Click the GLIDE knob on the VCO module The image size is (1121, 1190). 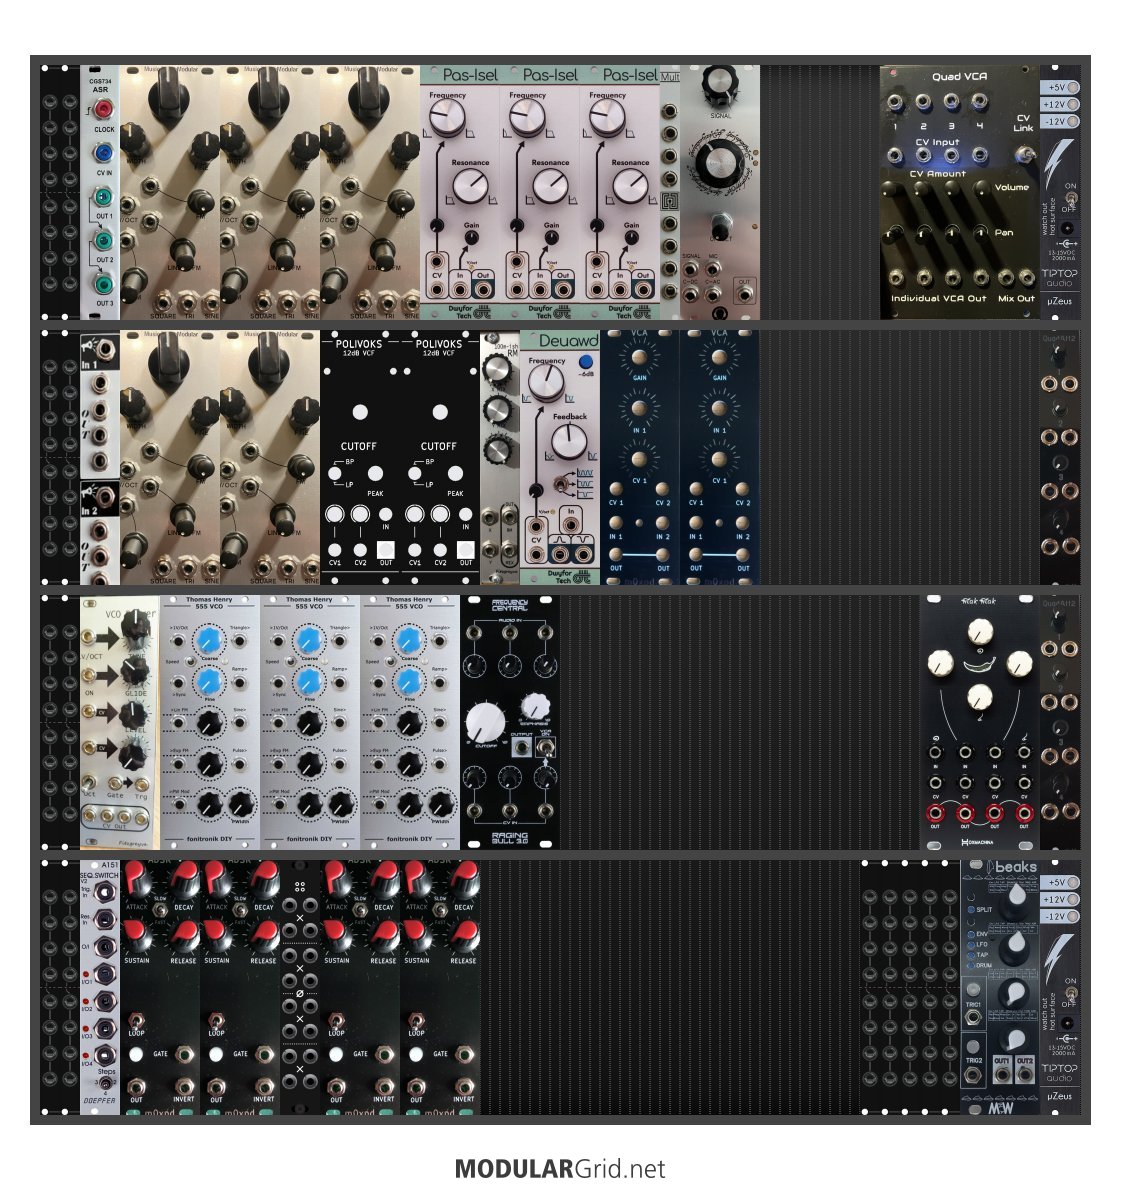134,672
